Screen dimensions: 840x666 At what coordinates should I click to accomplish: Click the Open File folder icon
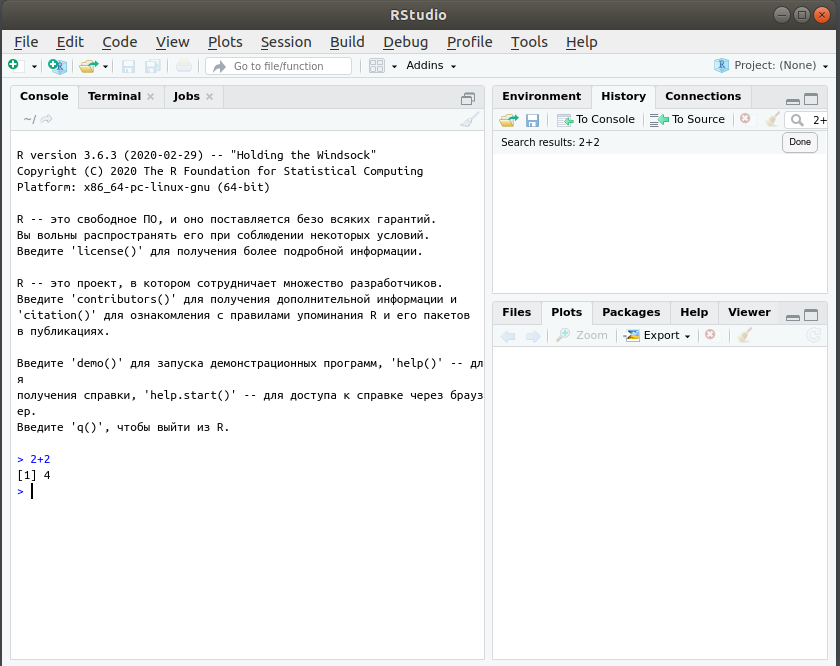[x=88, y=66]
